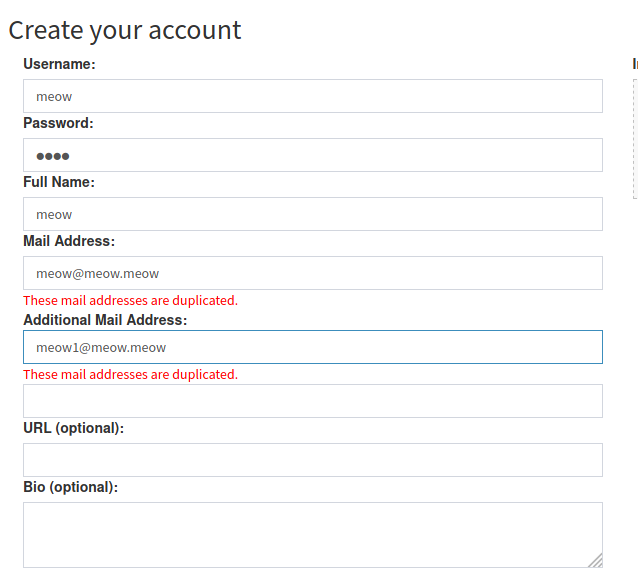Click the "Create your account" heading
This screenshot has width=638, height=578.
pyautogui.click(x=125, y=30)
